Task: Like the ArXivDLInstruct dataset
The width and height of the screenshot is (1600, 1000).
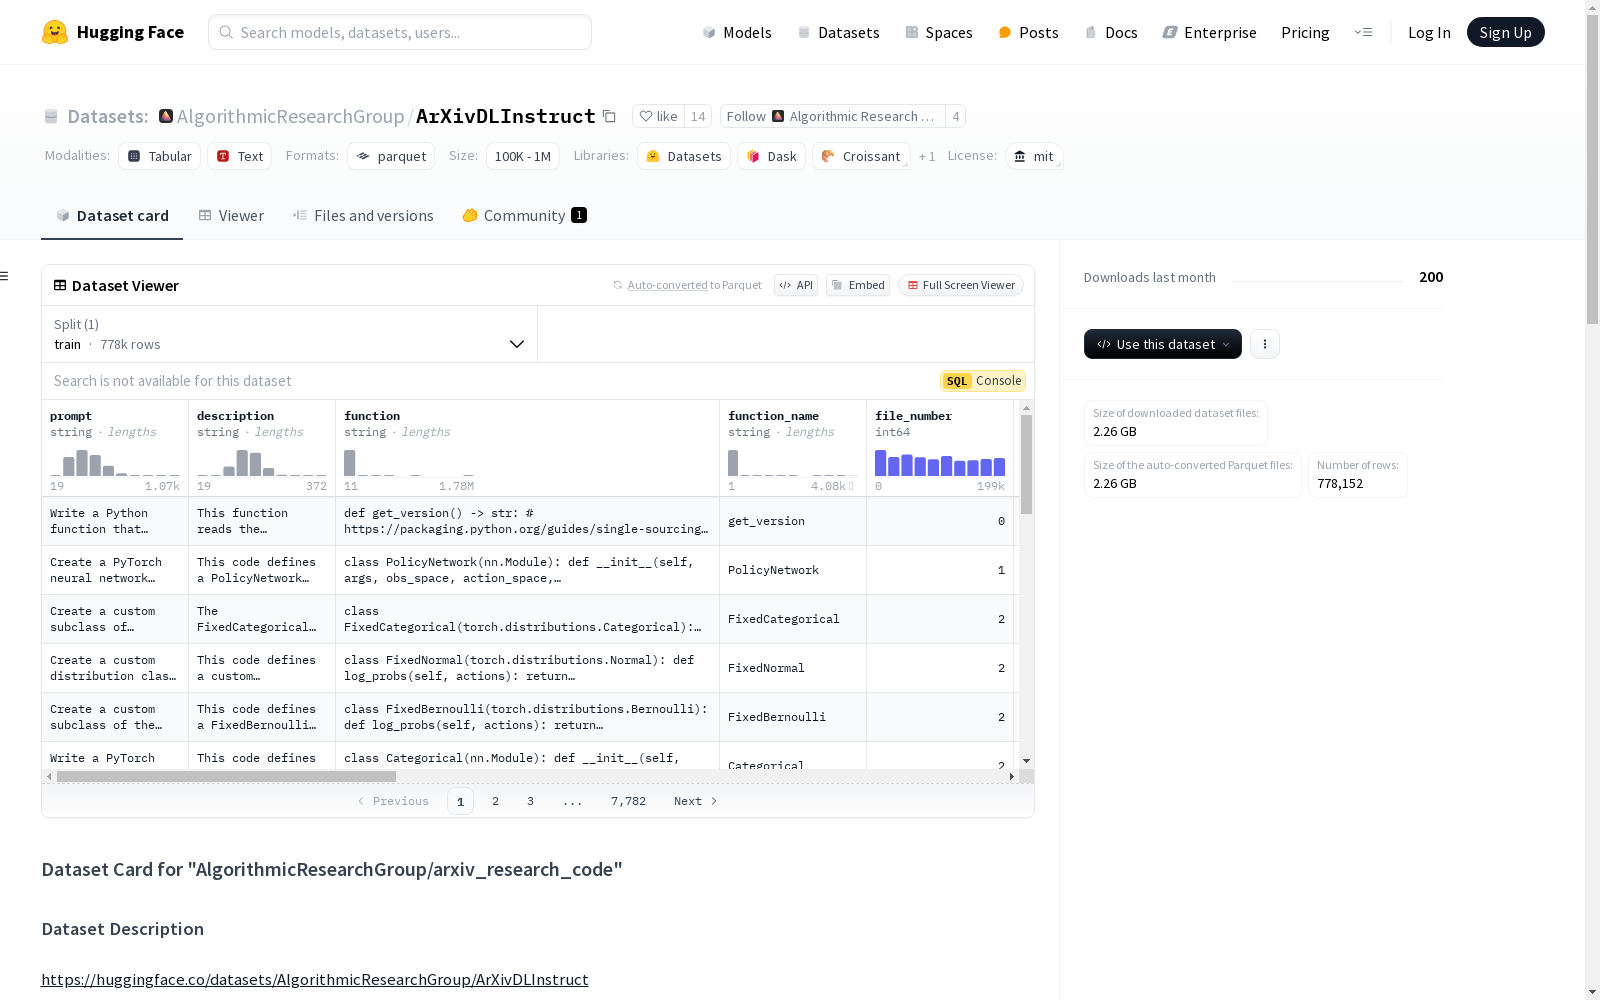Action: point(658,116)
